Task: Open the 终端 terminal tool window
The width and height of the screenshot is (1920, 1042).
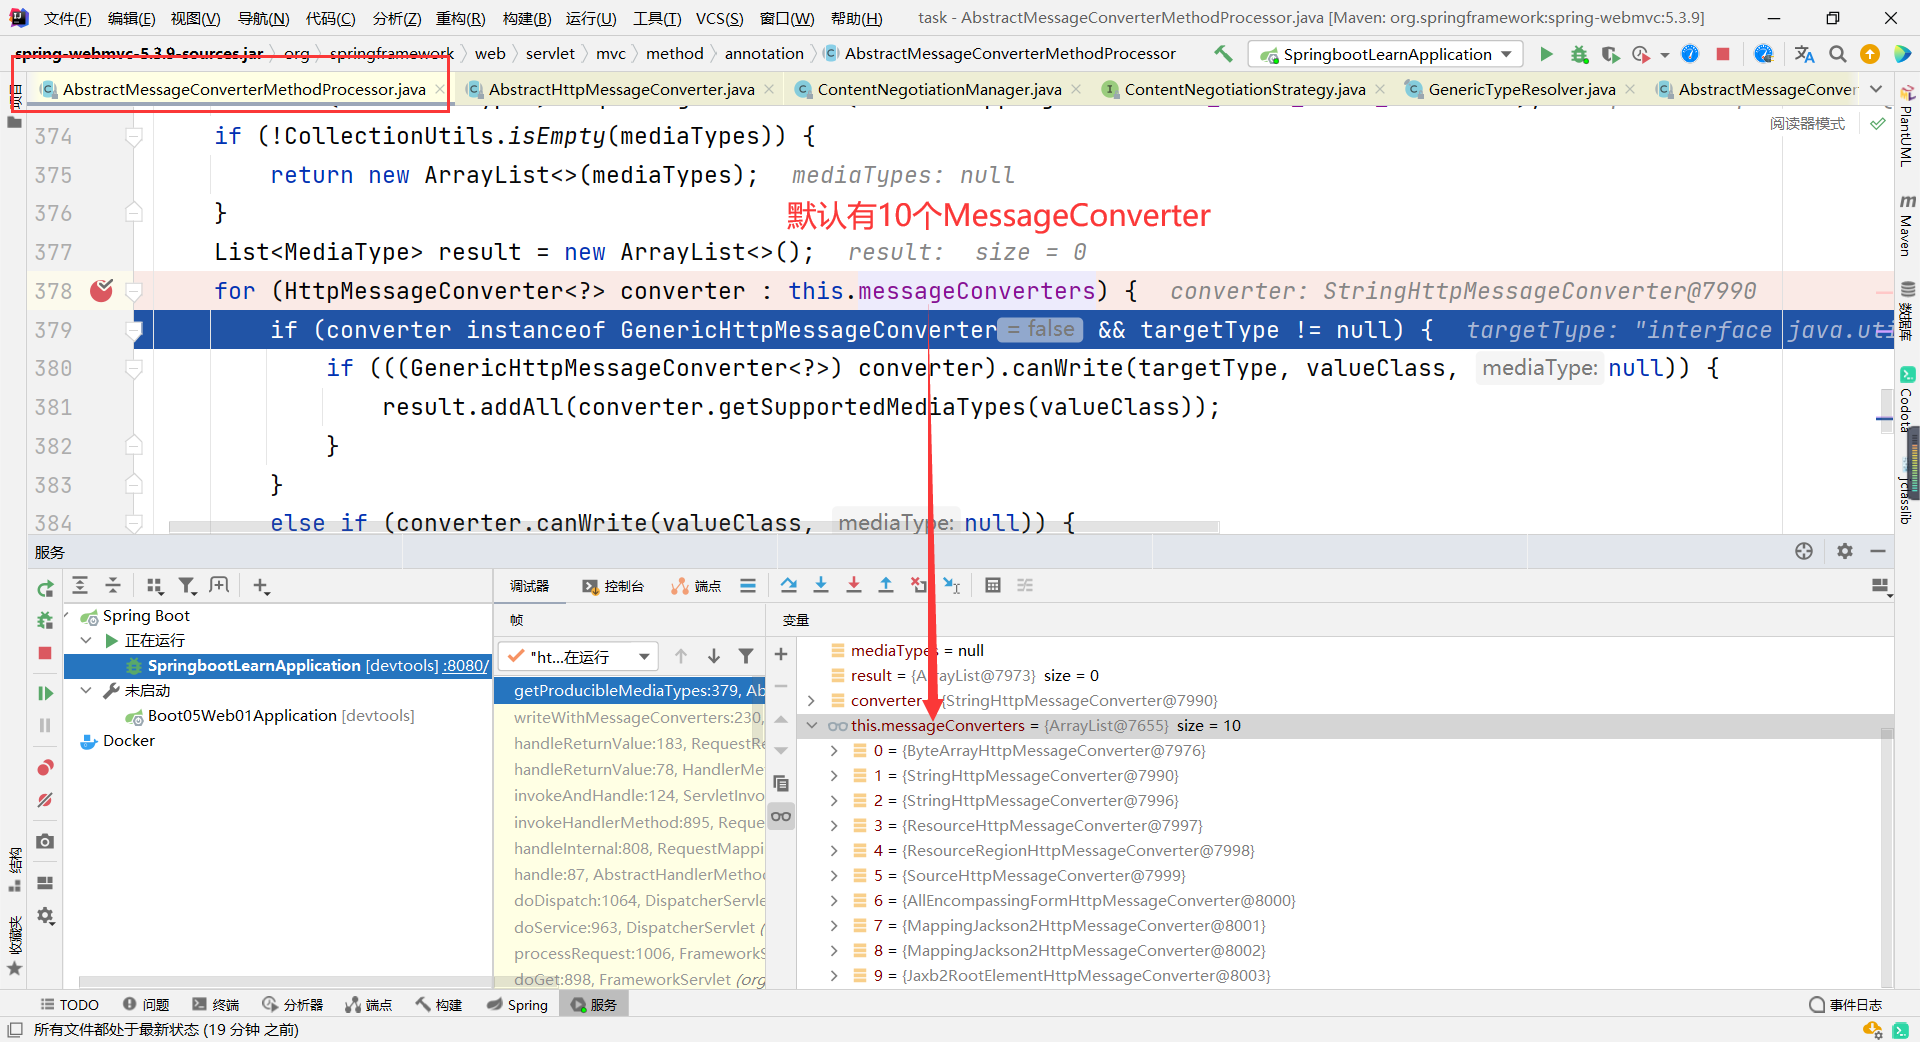Action: point(216,1005)
